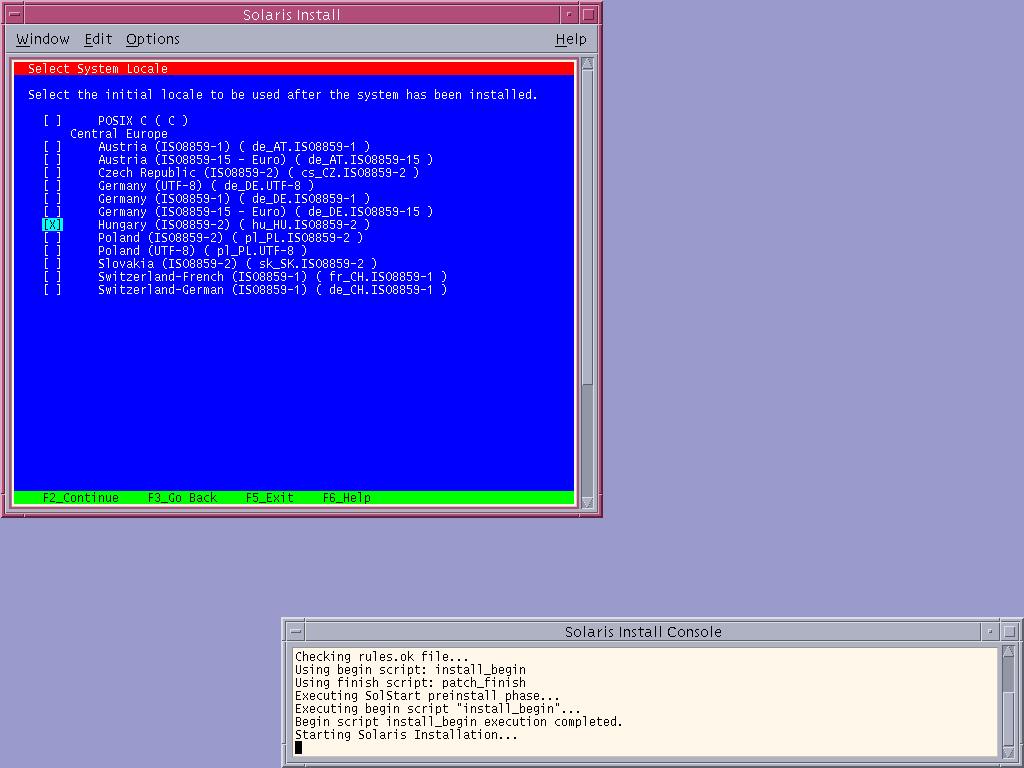Minimize the Solaris Install window
The image size is (1024, 768).
click(569, 14)
